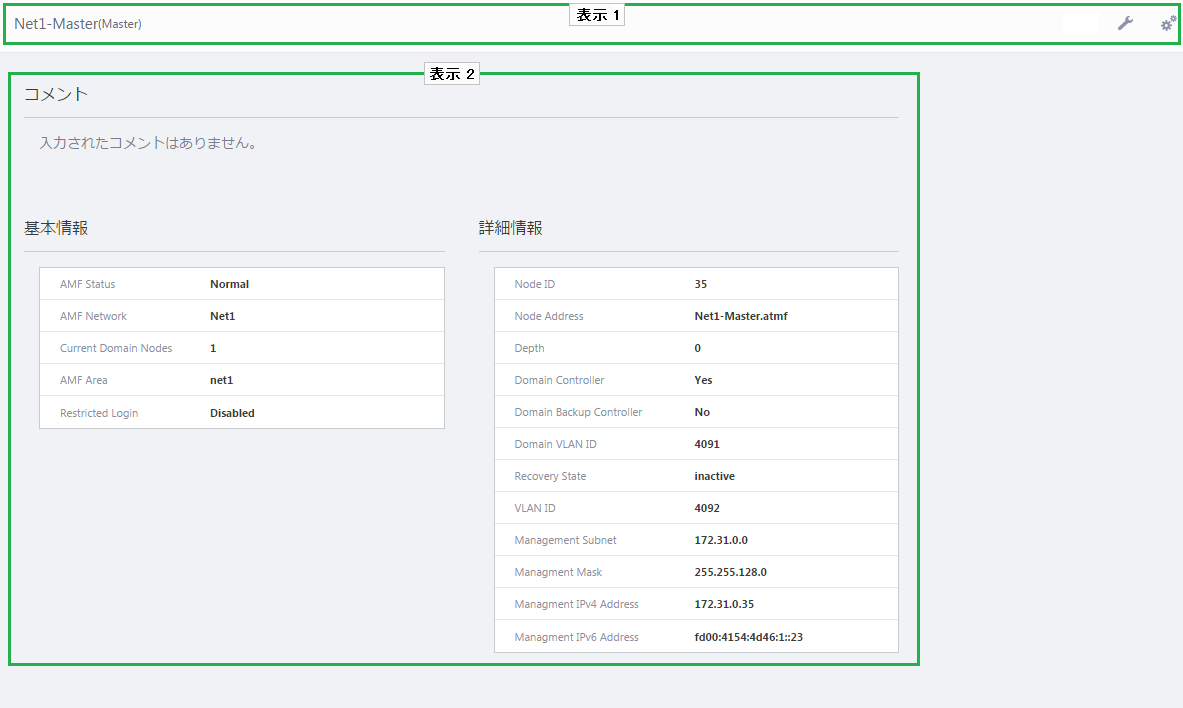Select the 基本情報 heading
Screen dimensions: 1183x708
click(56, 228)
